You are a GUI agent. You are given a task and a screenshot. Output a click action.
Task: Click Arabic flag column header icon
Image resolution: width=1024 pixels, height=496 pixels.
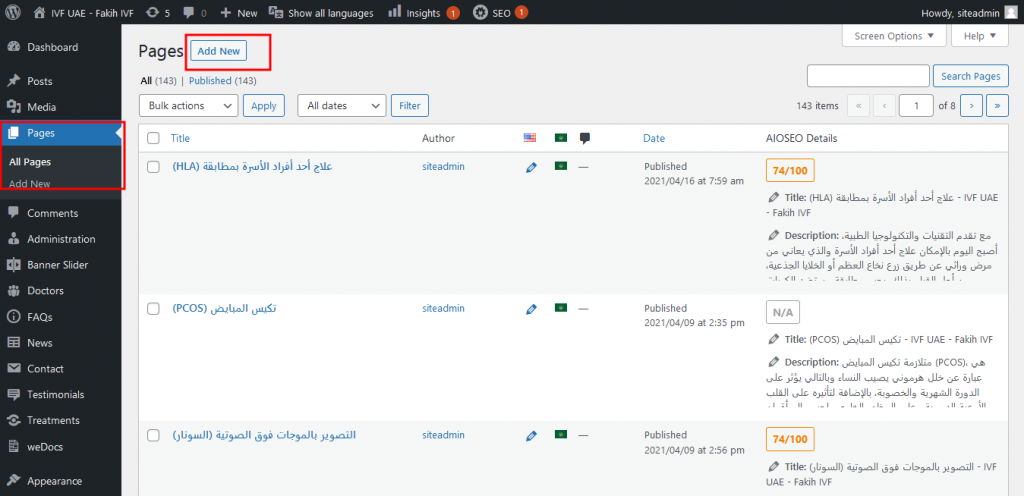(560, 138)
